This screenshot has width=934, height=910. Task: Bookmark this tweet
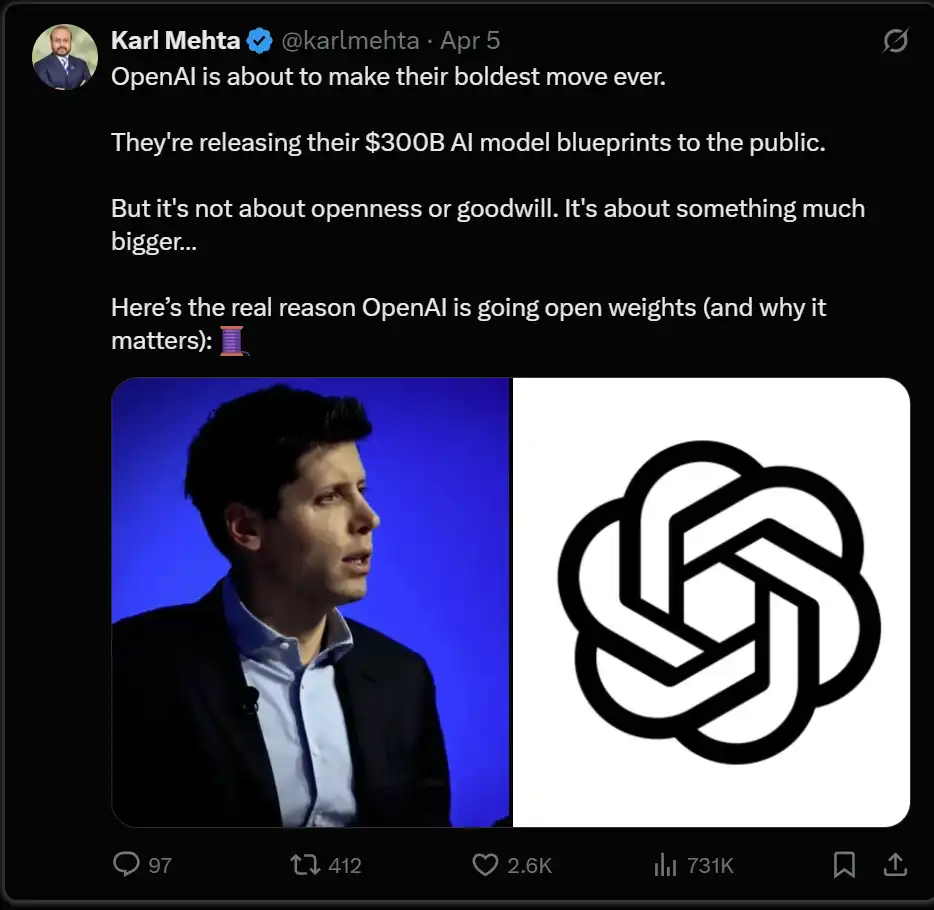pos(844,864)
